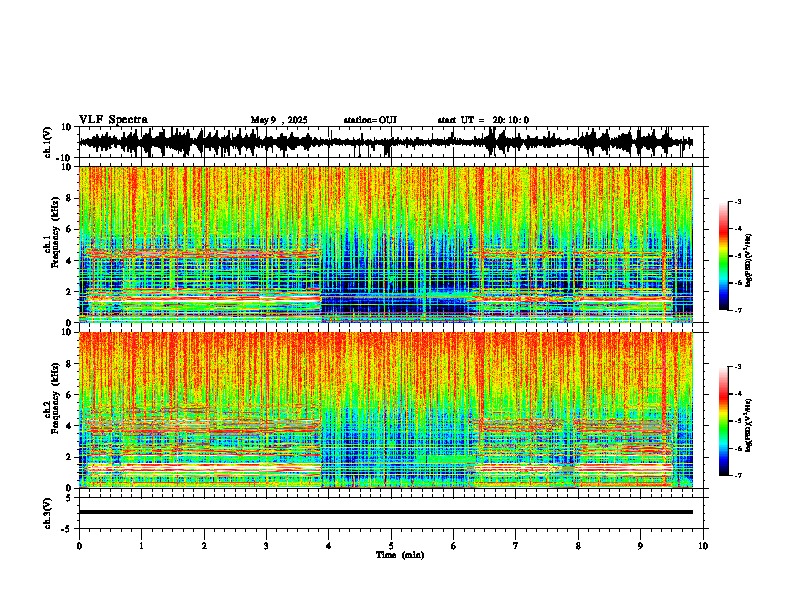Image resolution: width=792 pixels, height=612 pixels.
Task: Click time axis tick label "6" at the bottom
Action: pyautogui.click(x=453, y=546)
